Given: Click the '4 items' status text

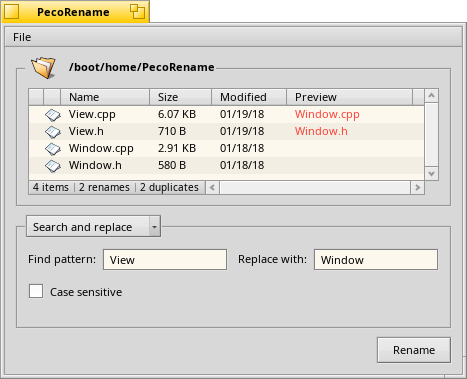Looking at the screenshot, I should coord(51,187).
